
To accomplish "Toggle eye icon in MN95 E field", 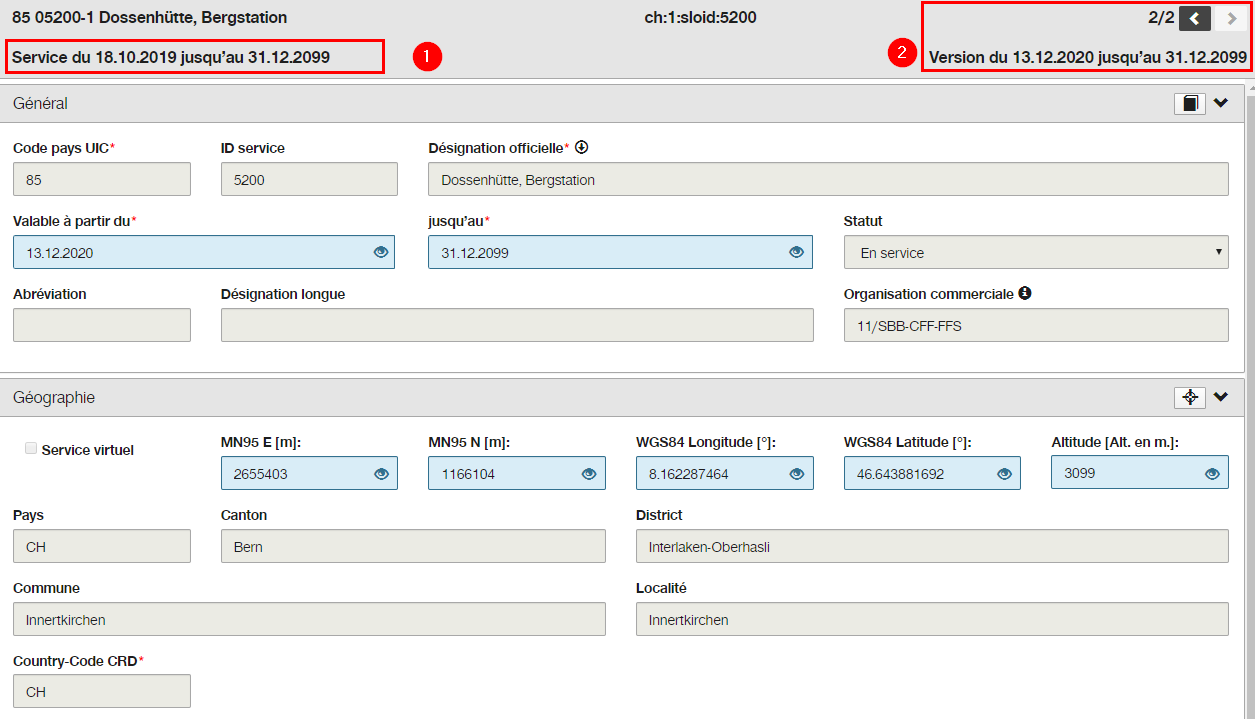I will pyautogui.click(x=381, y=474).
